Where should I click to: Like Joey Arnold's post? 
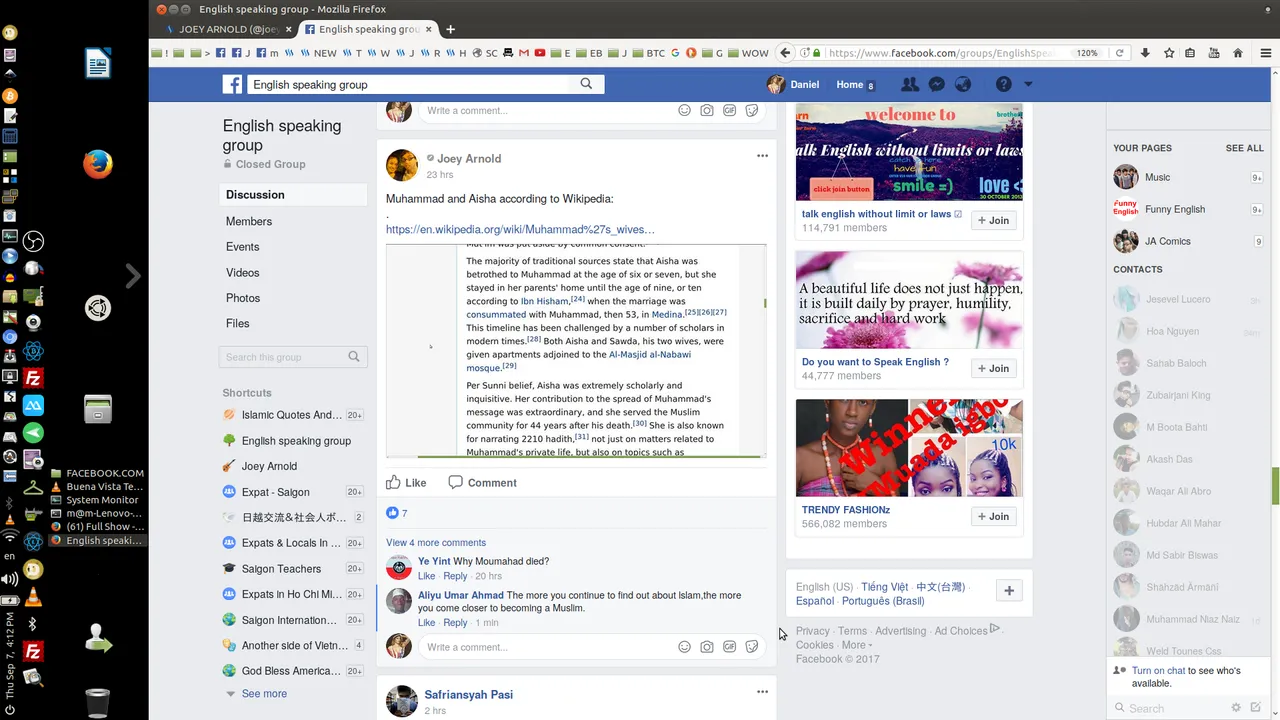(407, 482)
